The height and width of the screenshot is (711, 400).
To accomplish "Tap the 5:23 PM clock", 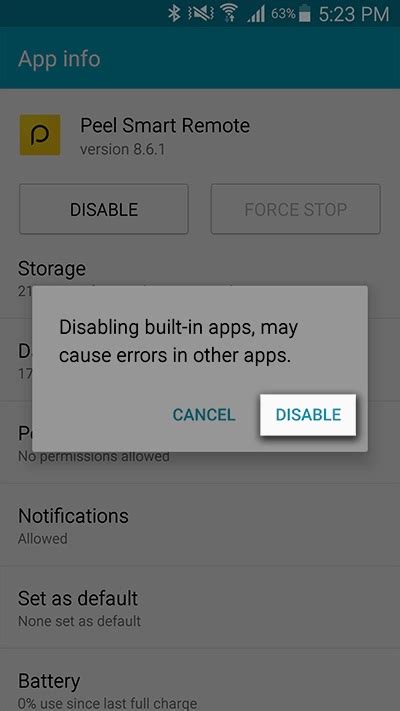I will pyautogui.click(x=354, y=15).
